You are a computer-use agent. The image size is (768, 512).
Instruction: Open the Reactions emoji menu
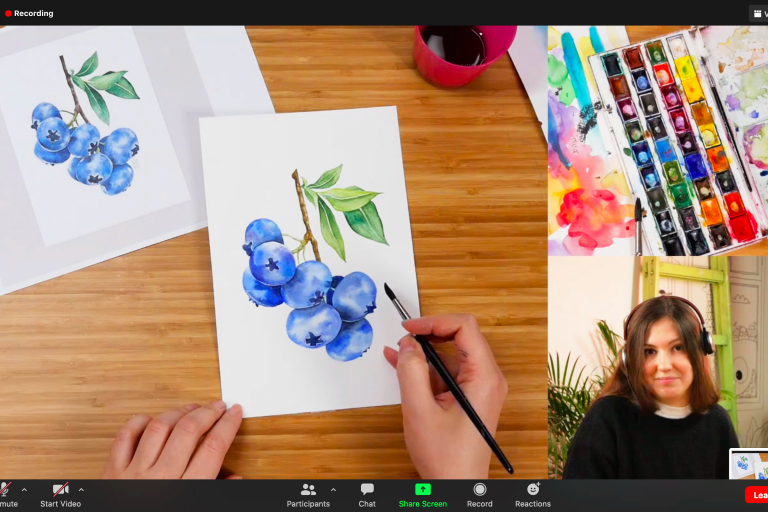533,493
